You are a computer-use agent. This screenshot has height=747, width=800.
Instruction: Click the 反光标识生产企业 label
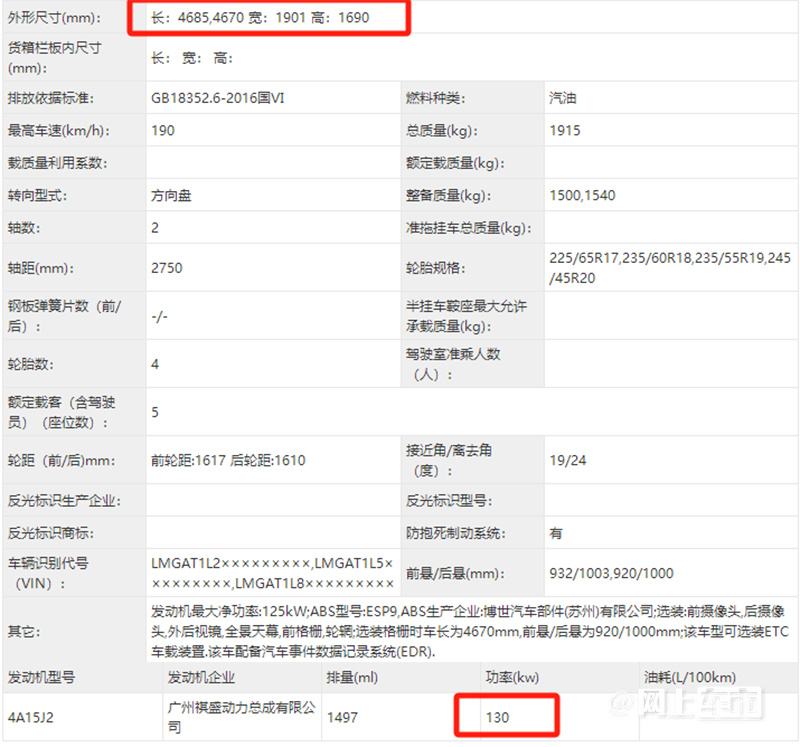click(x=64, y=501)
